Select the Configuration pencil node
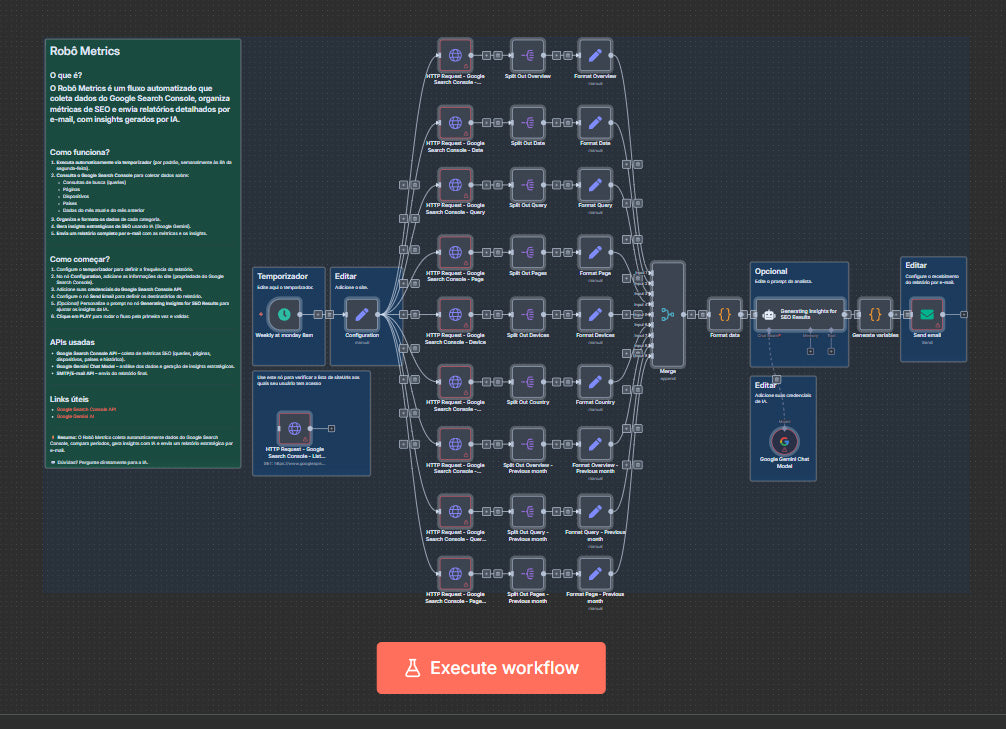This screenshot has width=1006, height=729. [361, 314]
